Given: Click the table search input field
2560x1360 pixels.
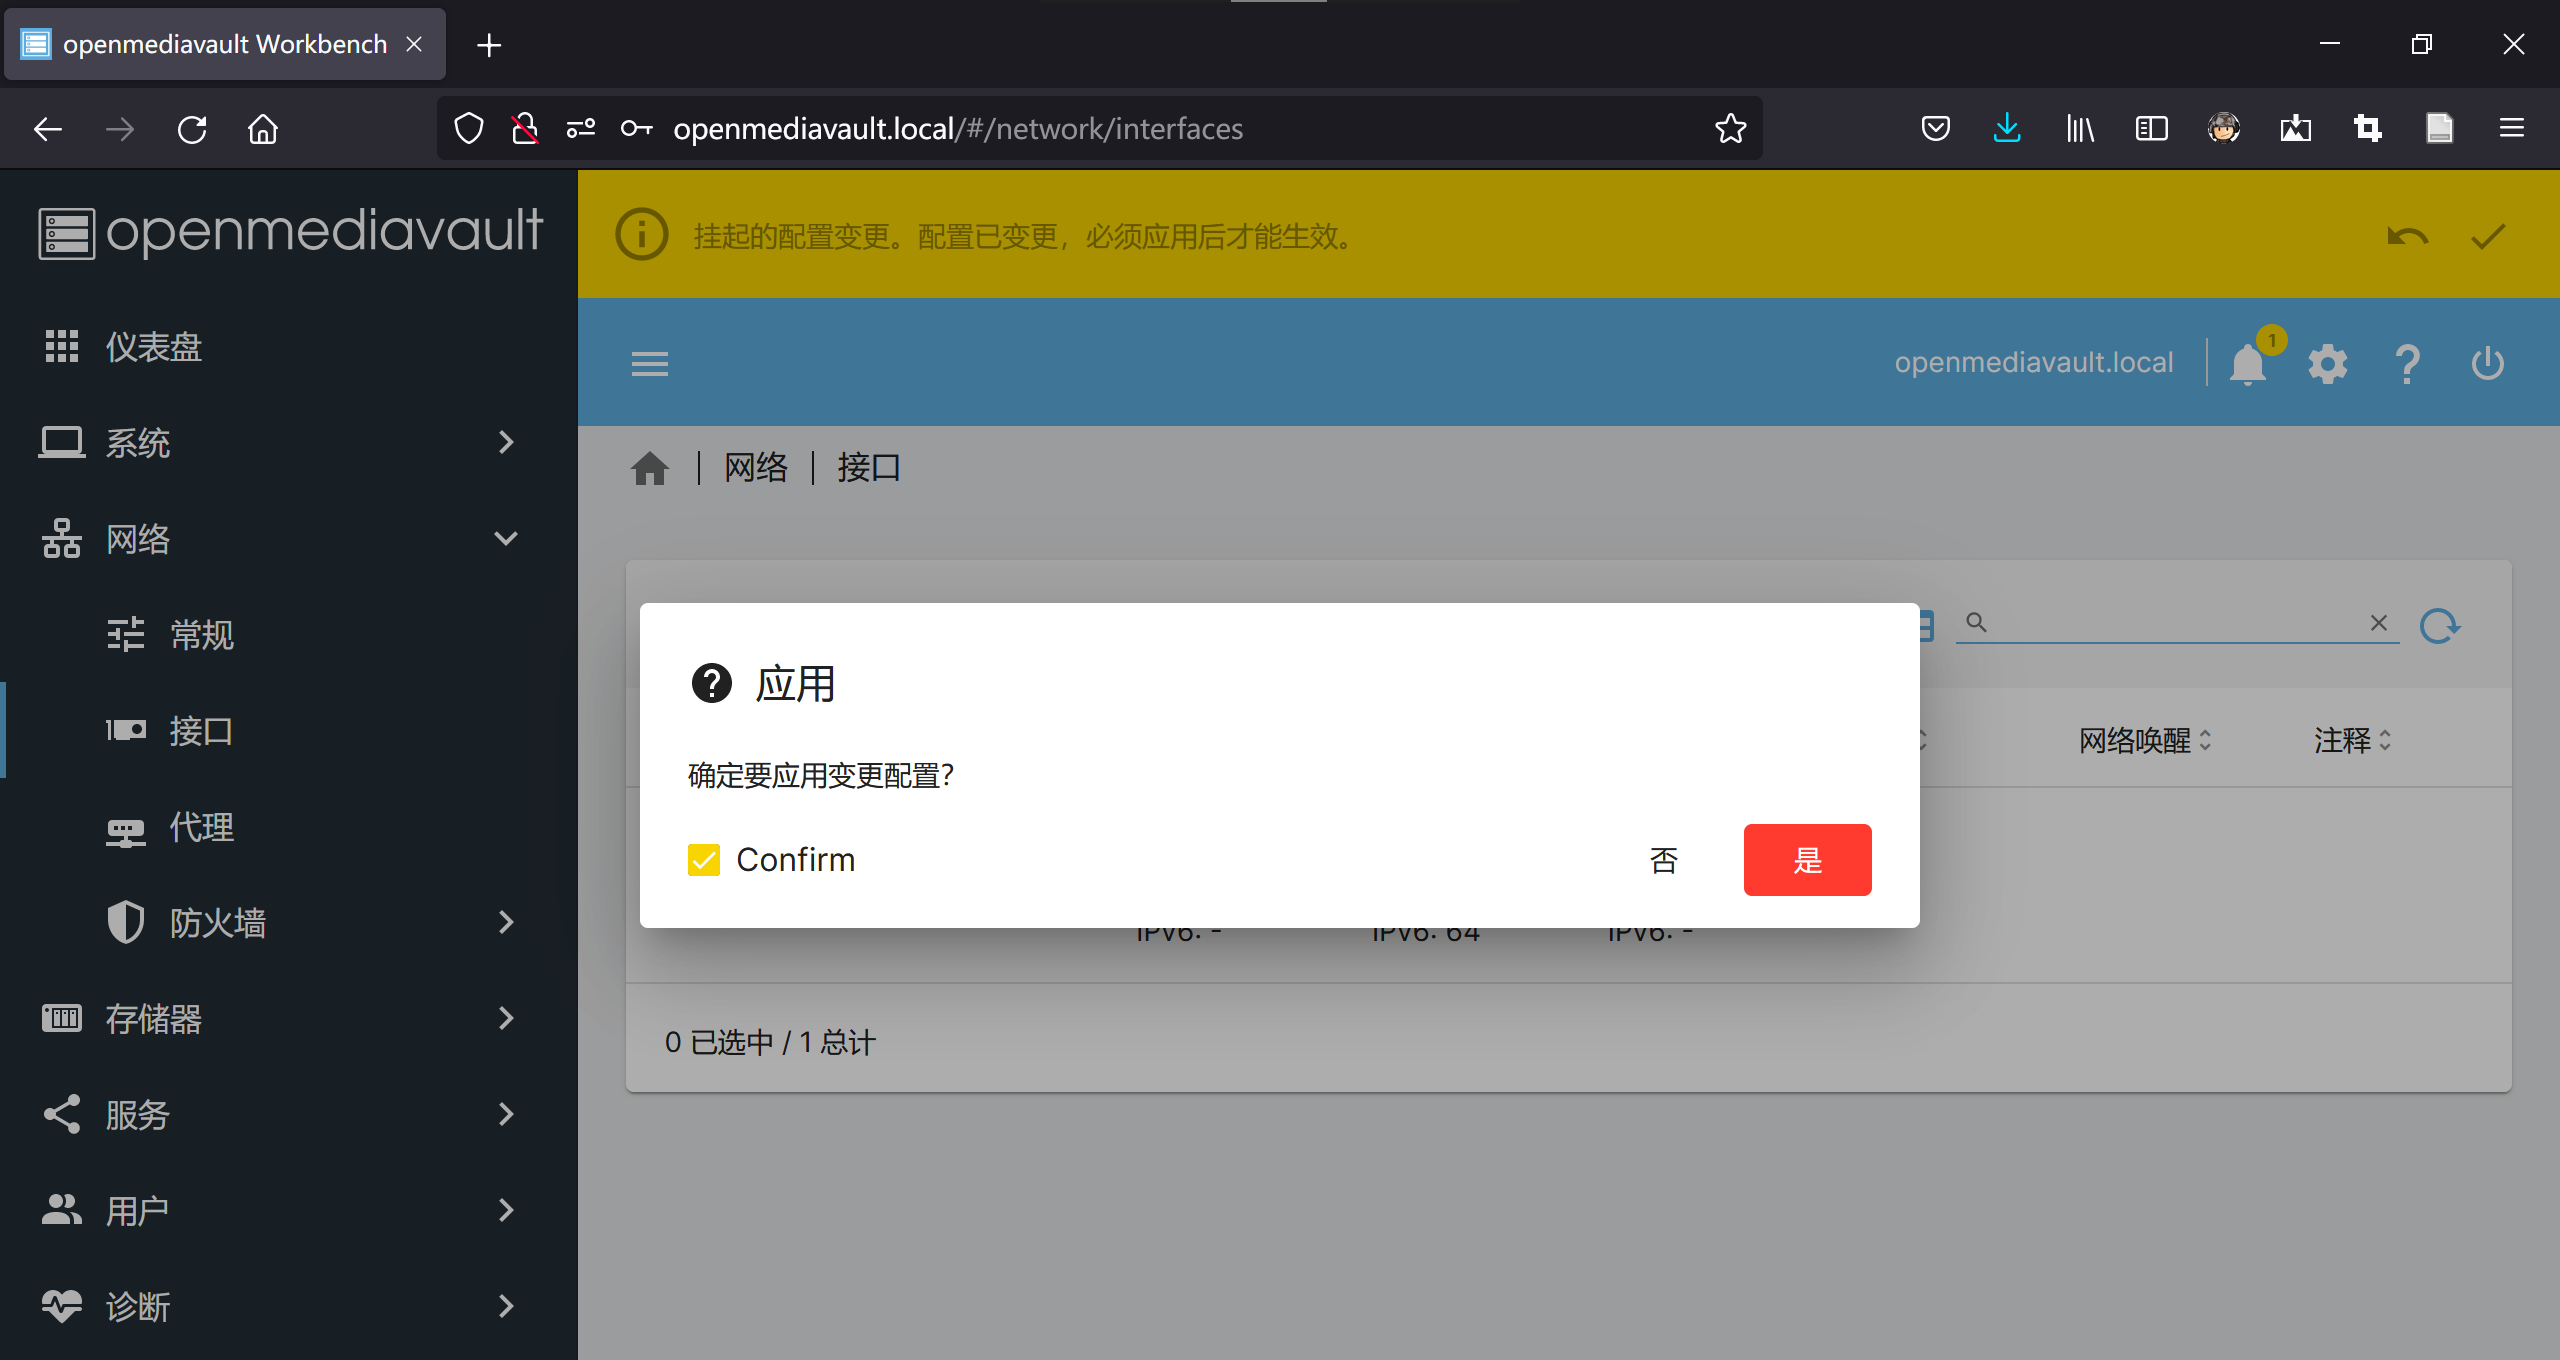Looking at the screenshot, I should coord(2170,623).
